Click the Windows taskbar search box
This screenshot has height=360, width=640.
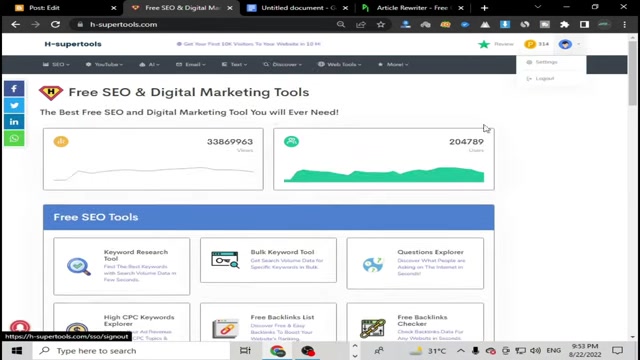[131, 351]
